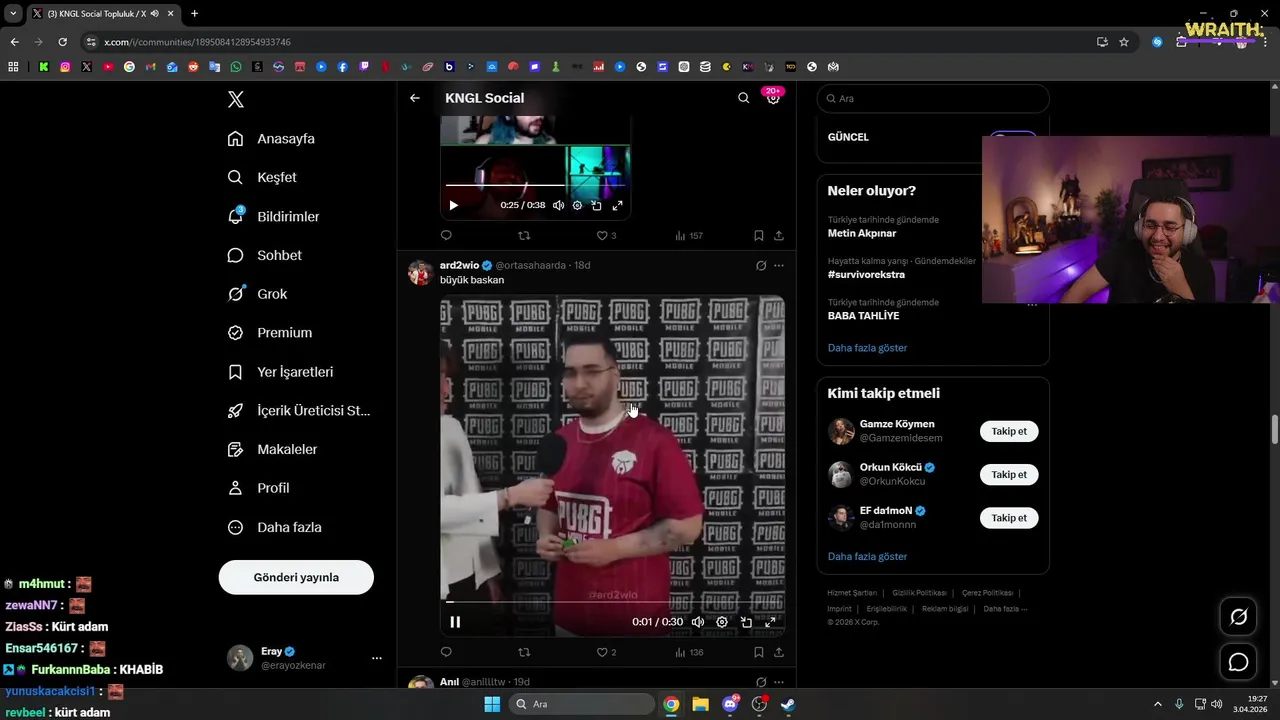Click the Gönderi yayınla button

(x=296, y=577)
